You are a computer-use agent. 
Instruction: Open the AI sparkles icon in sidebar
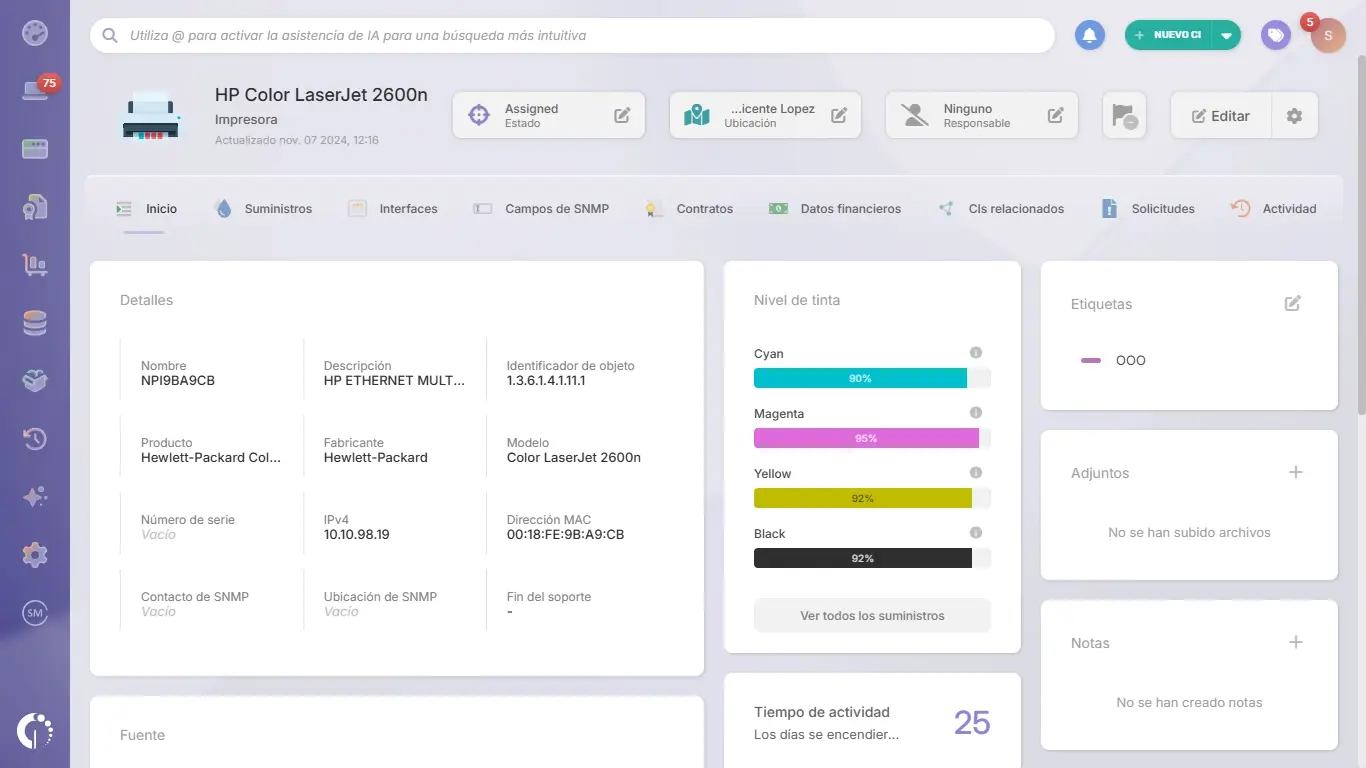35,497
